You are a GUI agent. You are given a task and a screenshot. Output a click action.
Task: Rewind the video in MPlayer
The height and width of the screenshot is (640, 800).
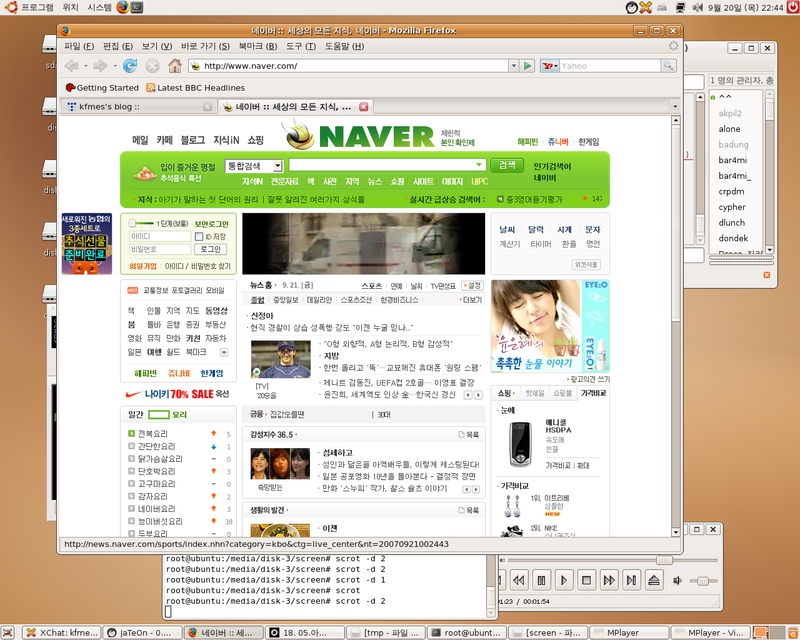(x=518, y=580)
